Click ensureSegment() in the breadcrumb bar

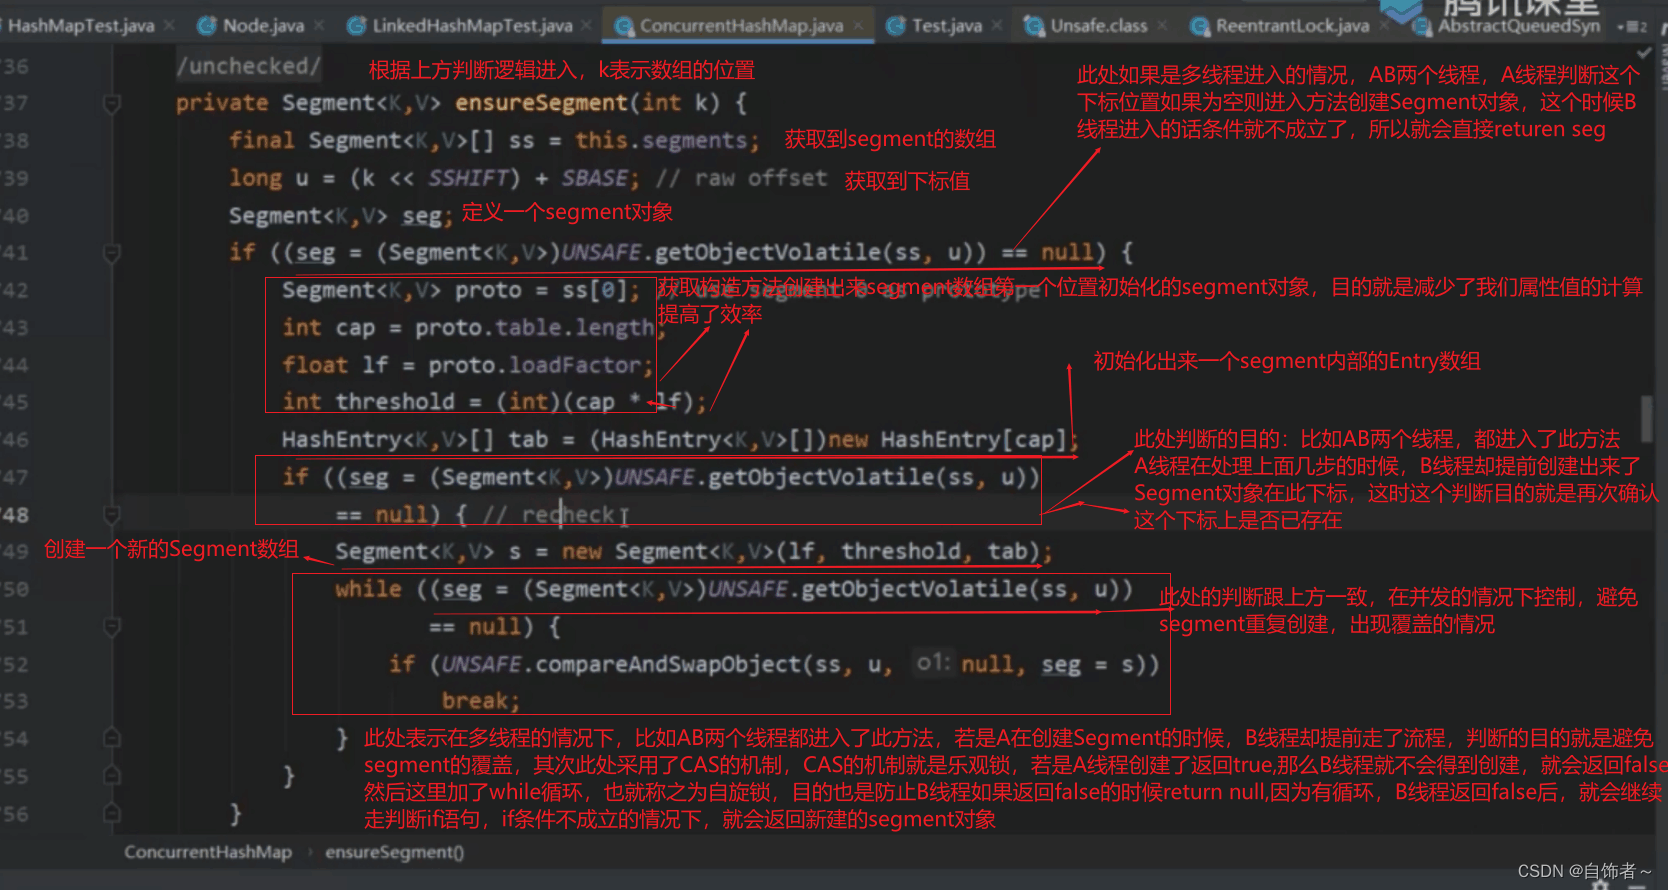click(395, 852)
